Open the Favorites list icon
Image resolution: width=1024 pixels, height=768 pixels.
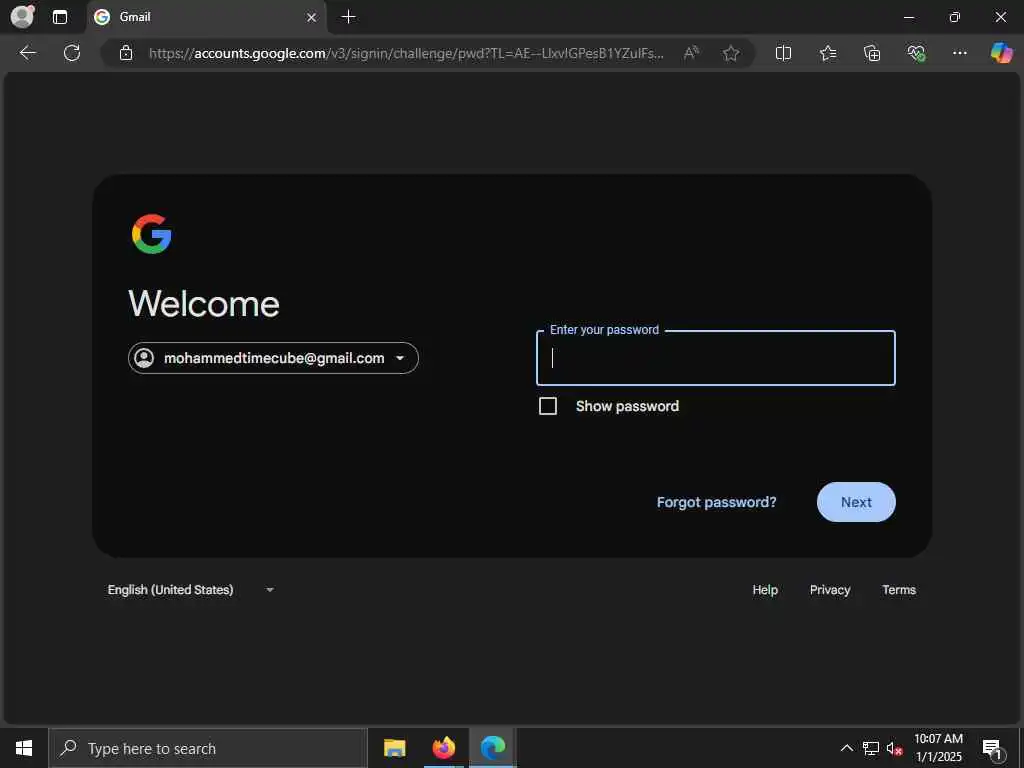click(827, 53)
